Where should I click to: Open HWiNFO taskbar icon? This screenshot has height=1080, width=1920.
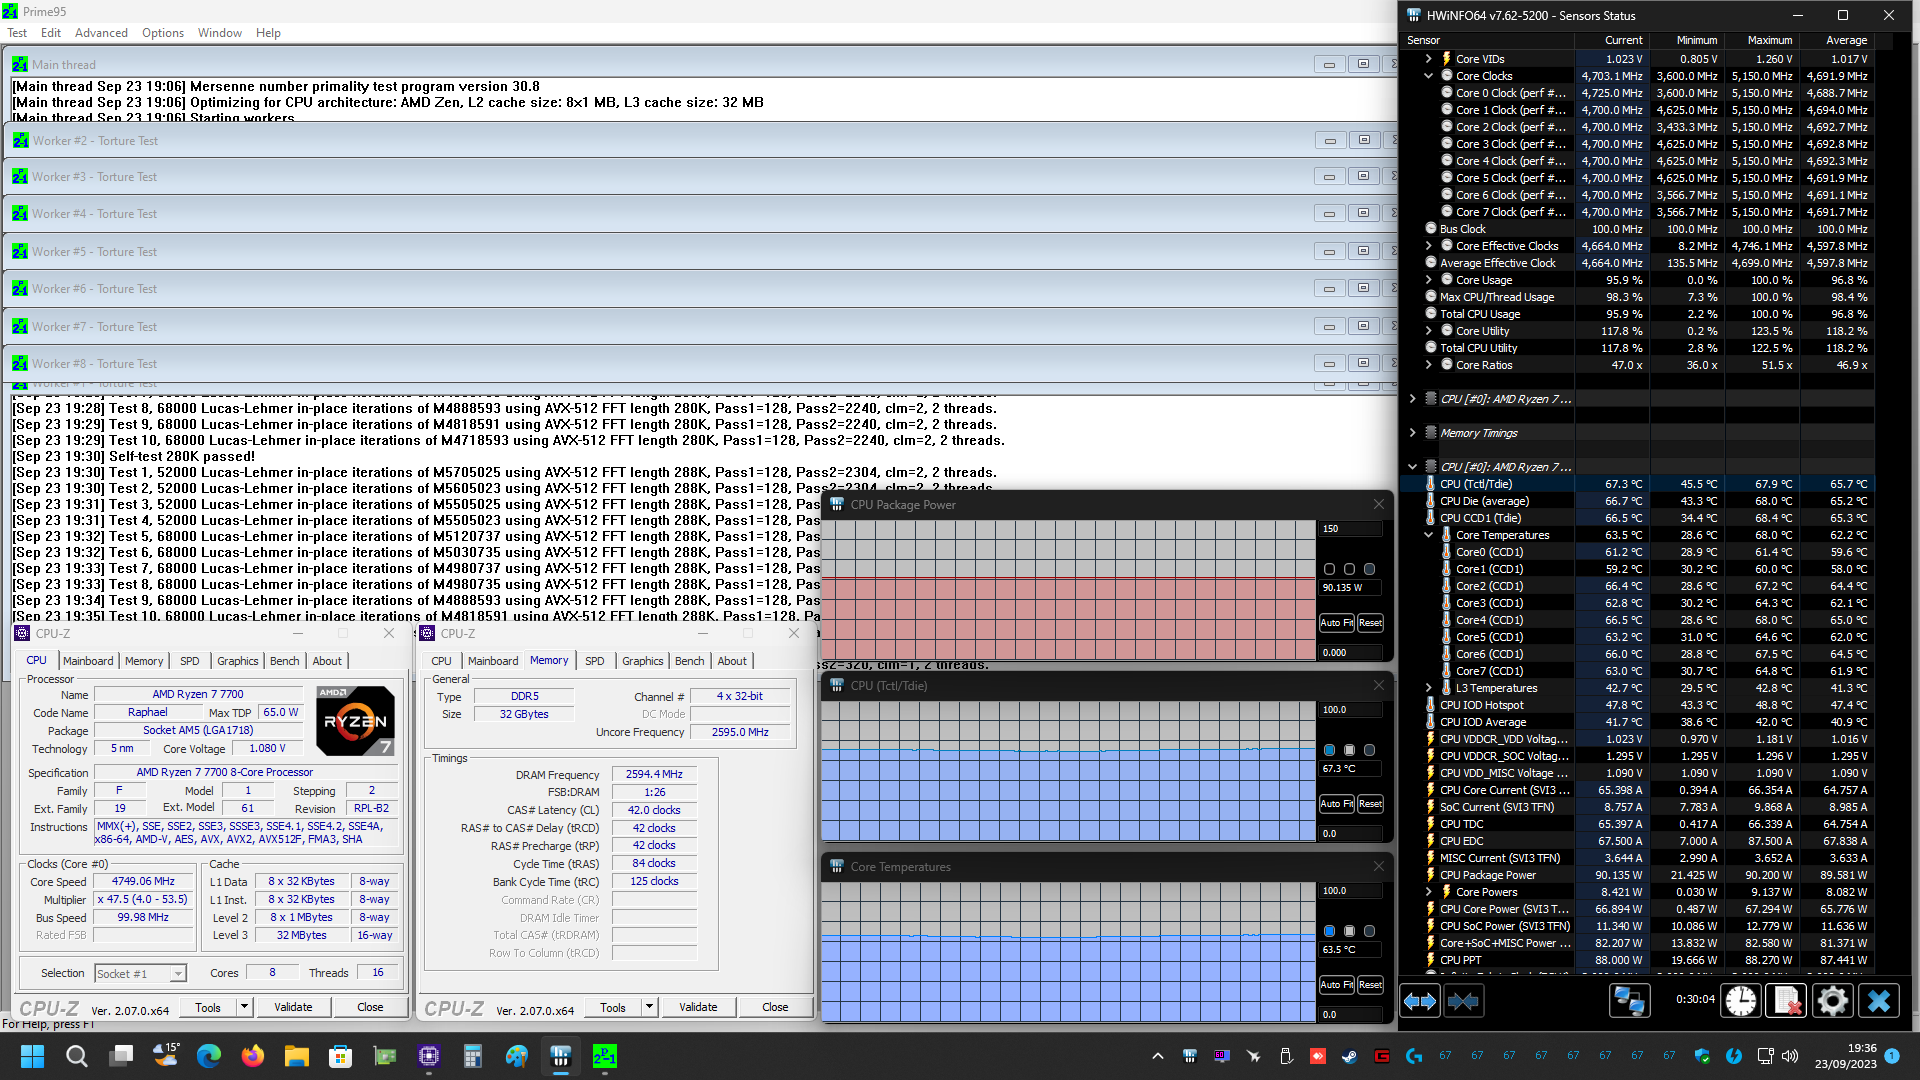tap(561, 1055)
